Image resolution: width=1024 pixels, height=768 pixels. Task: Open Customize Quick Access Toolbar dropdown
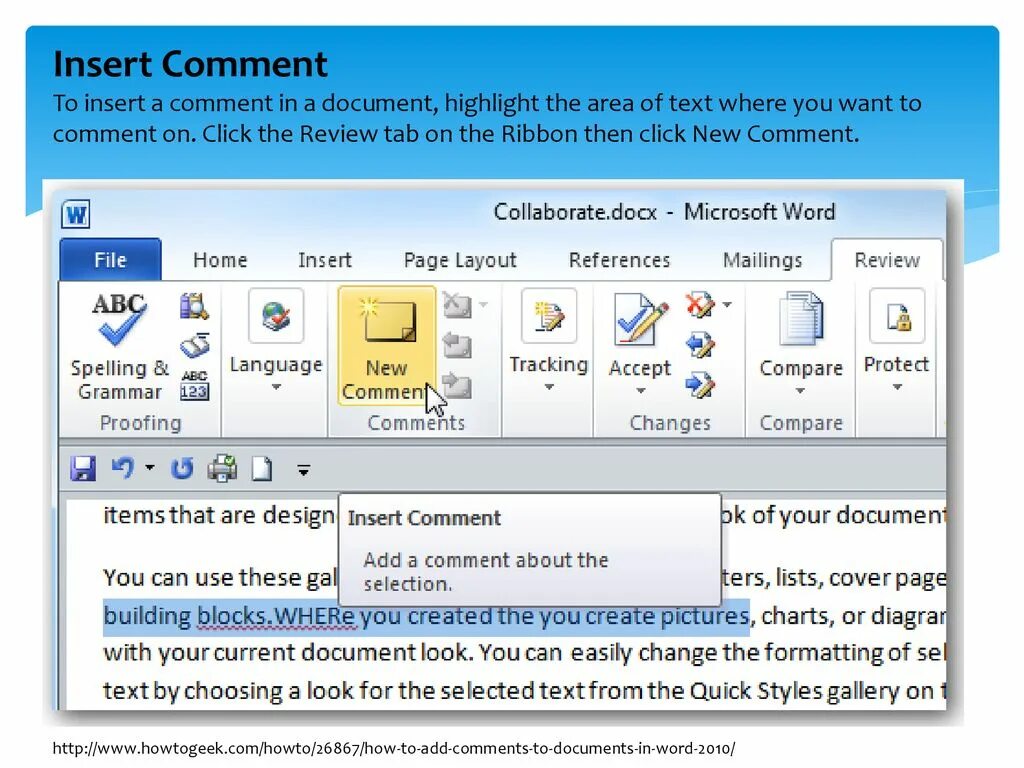pos(304,470)
